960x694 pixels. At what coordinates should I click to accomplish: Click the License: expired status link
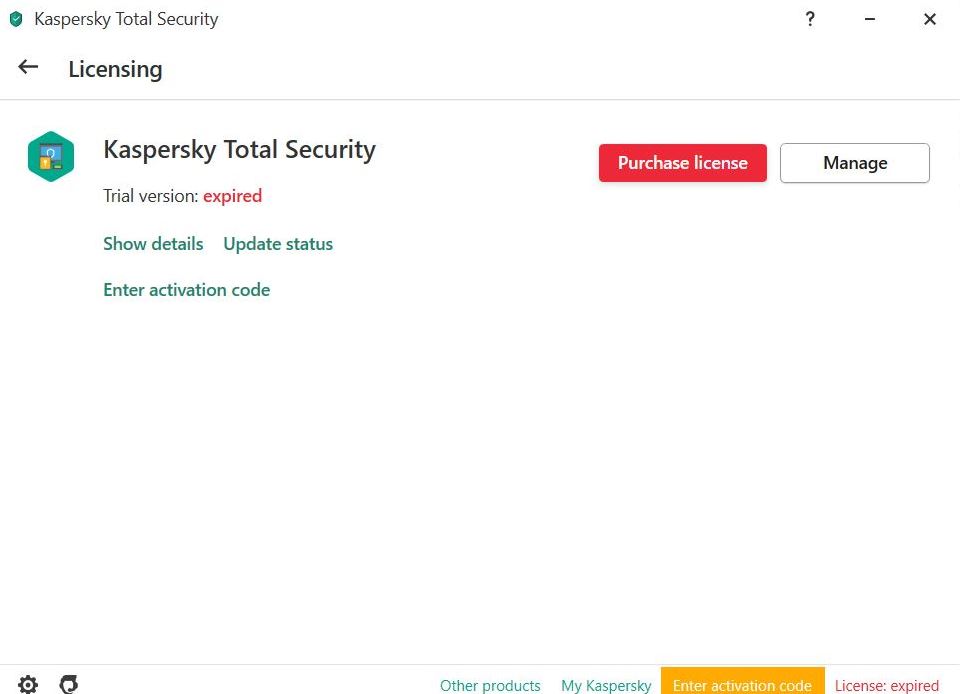coord(887,685)
